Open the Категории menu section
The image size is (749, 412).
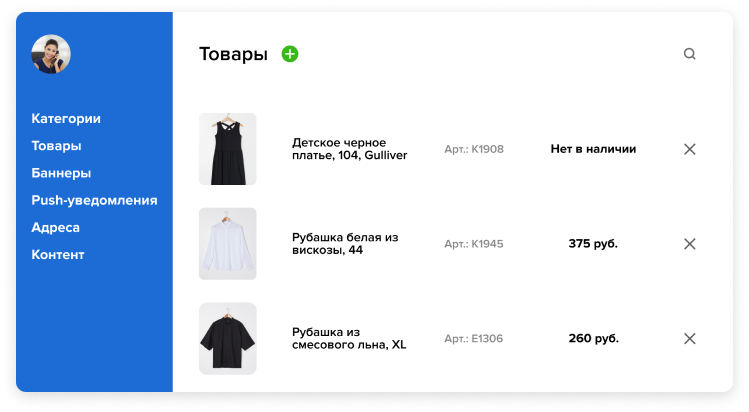pos(66,119)
